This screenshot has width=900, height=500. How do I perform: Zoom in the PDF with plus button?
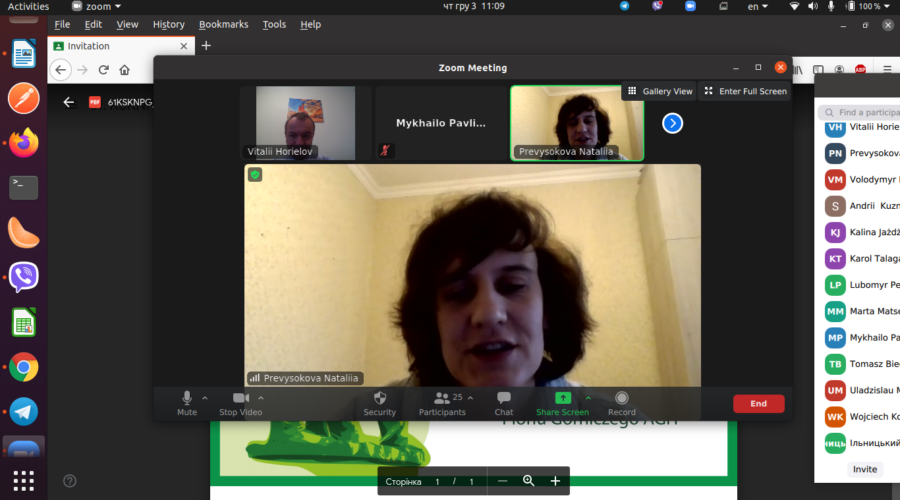555,481
